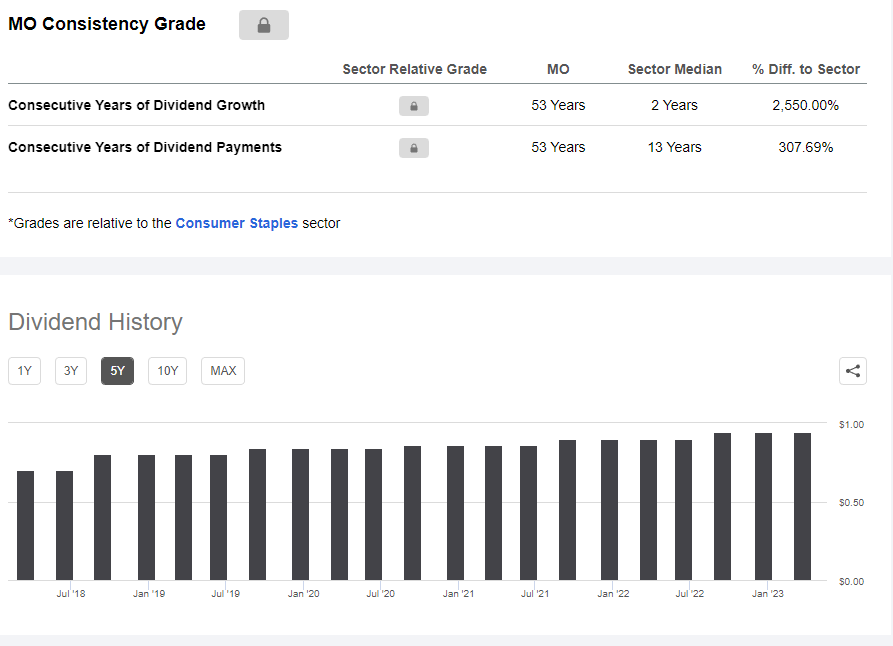The height and width of the screenshot is (646, 893).
Task: Click the Jan '22 axis label
Action: pos(613,594)
